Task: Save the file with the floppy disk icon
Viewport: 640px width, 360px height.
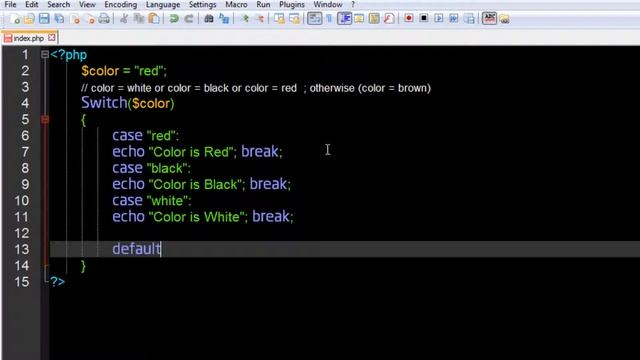Action: pos(44,19)
